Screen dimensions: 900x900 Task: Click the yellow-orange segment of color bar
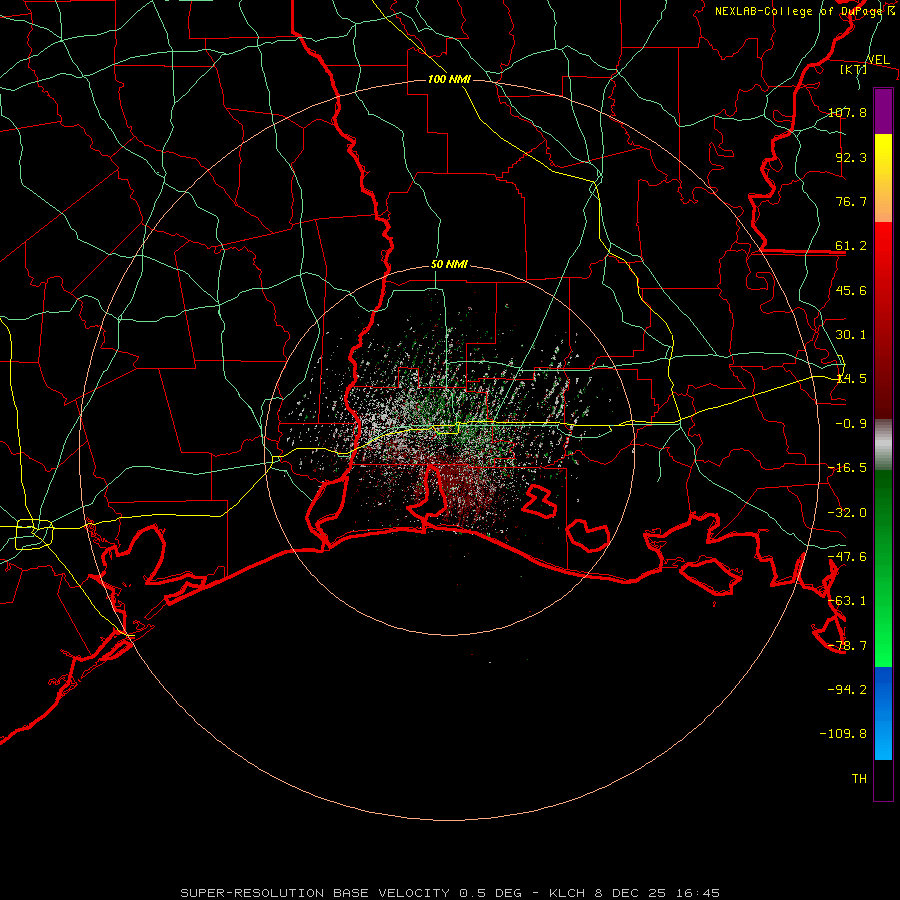(x=883, y=178)
